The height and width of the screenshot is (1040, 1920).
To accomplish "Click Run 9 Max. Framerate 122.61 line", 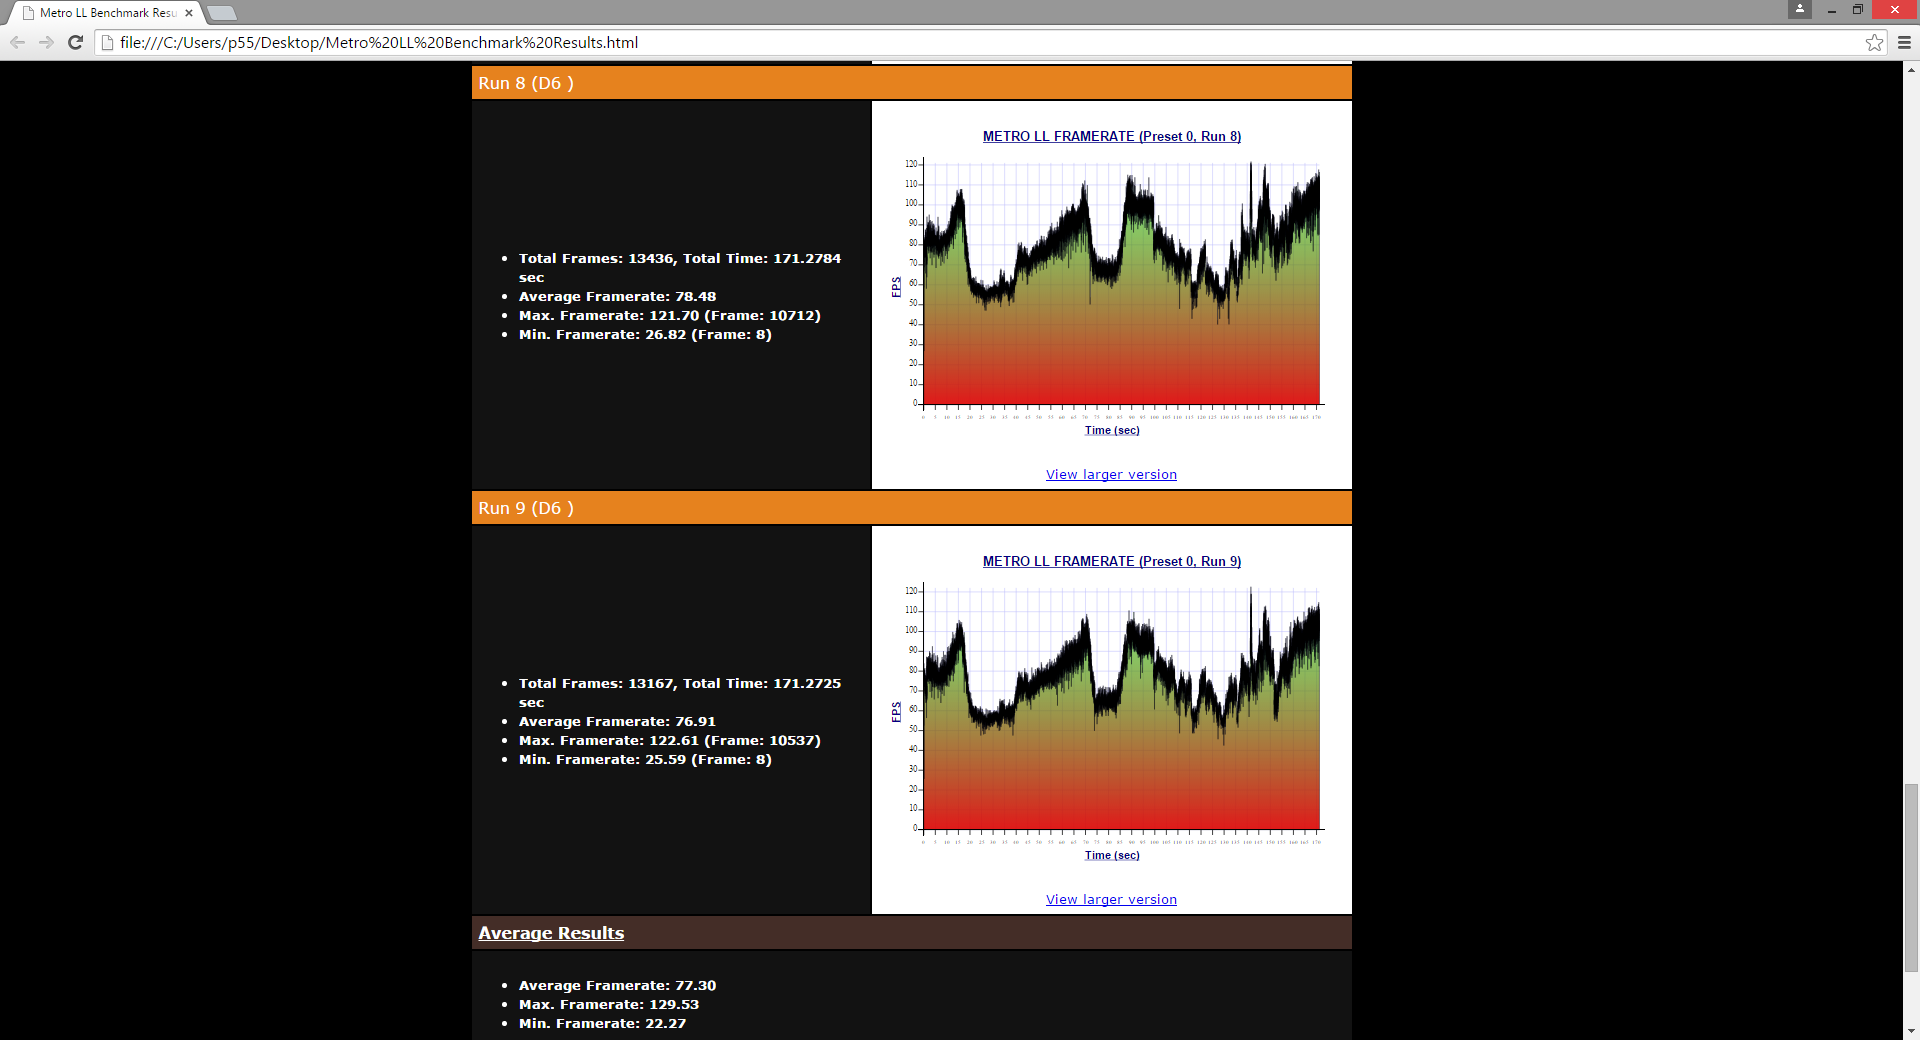I will click(x=670, y=741).
